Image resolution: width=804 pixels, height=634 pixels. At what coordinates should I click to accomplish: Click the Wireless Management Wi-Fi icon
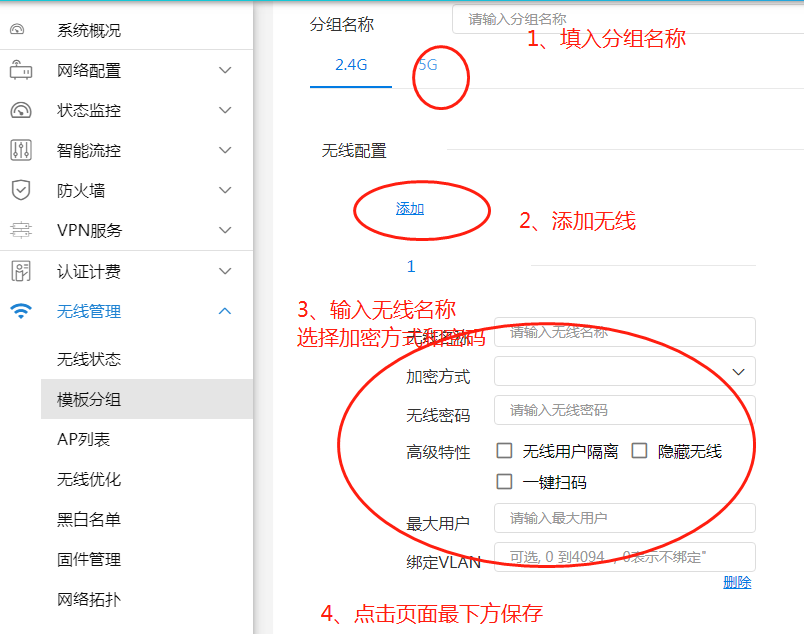(20, 311)
